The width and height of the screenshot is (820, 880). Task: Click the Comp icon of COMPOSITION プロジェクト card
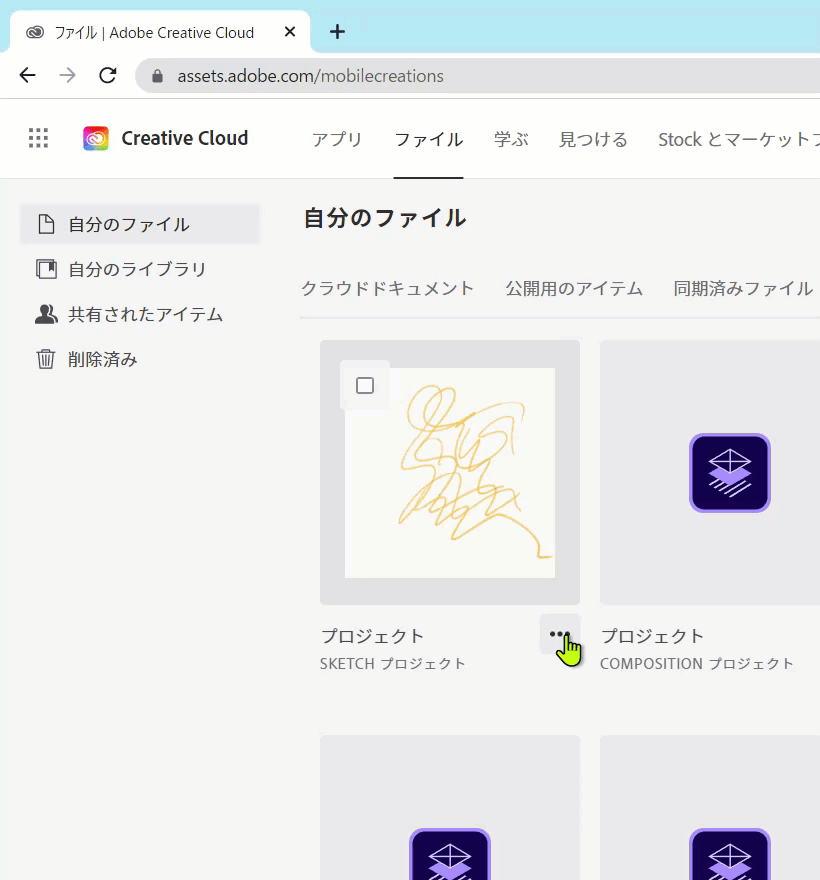[x=730, y=473]
